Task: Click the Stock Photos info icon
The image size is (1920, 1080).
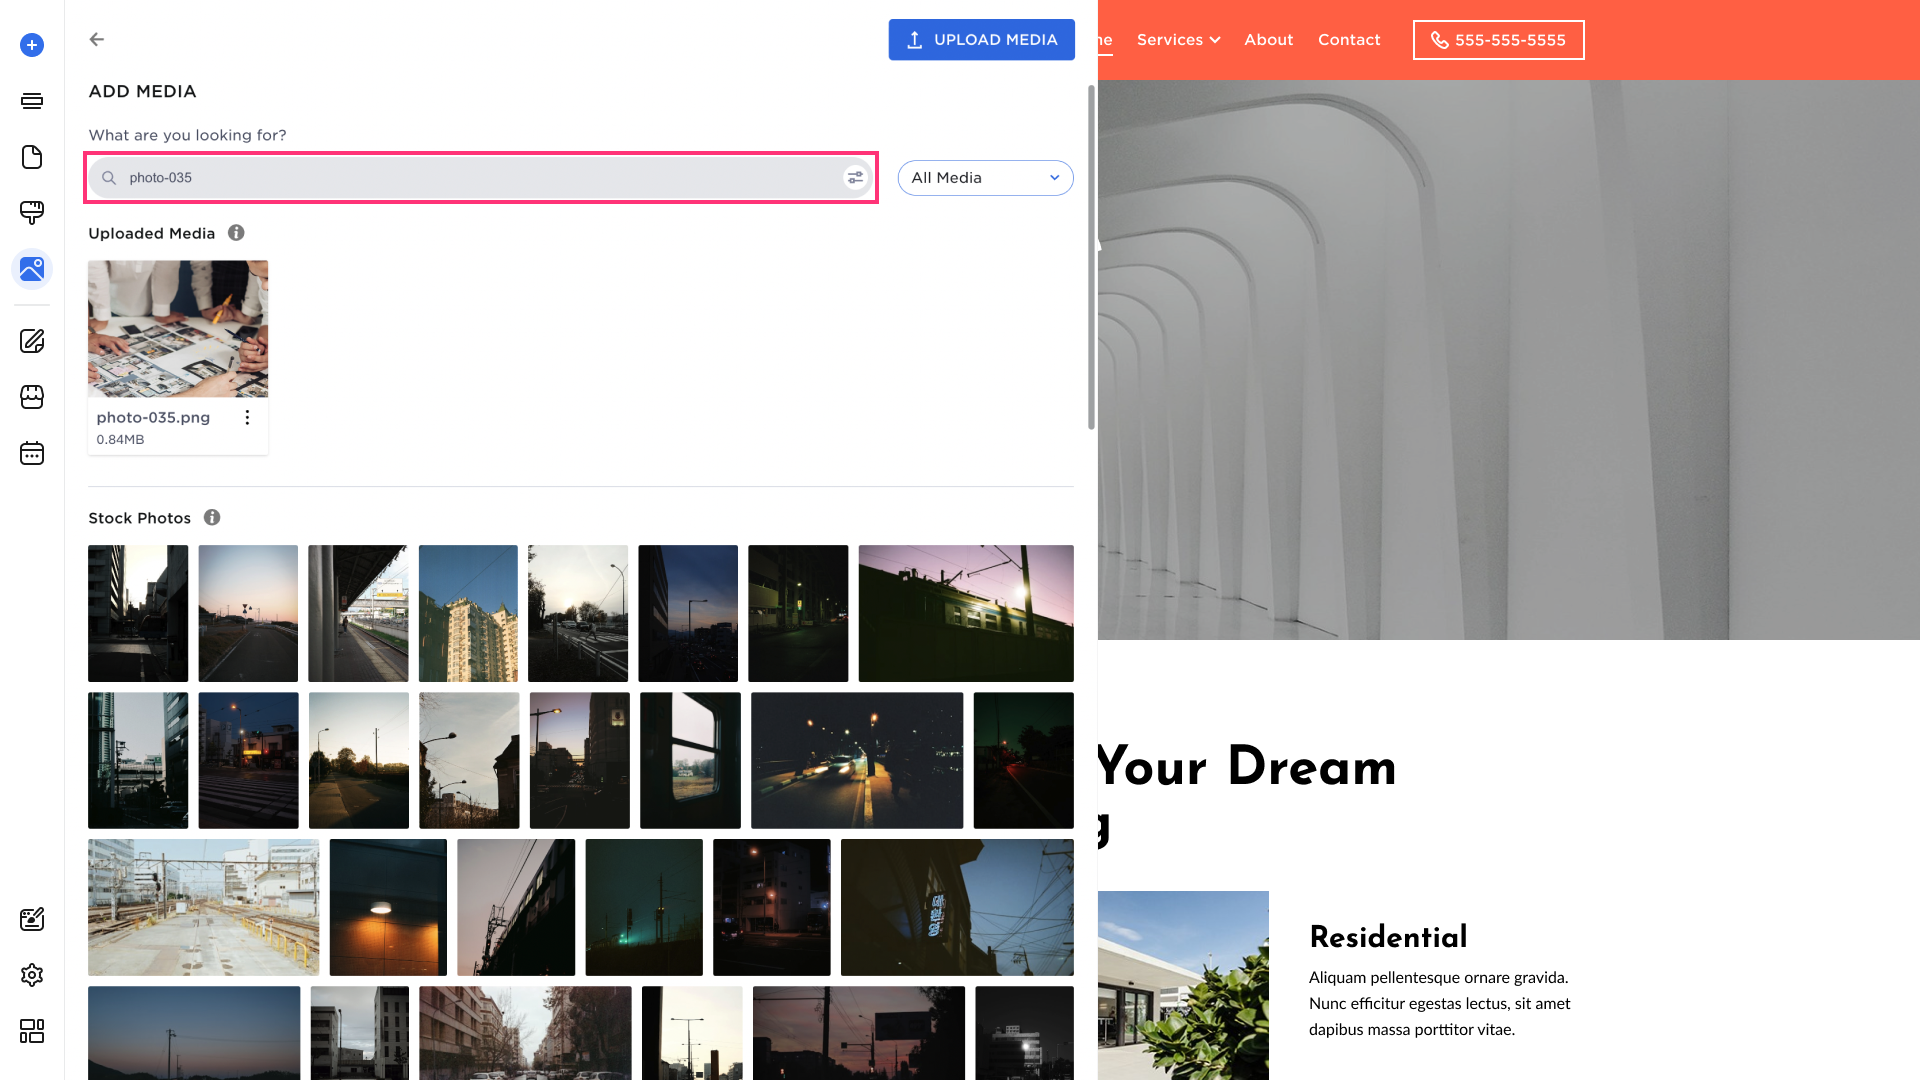Action: [212, 518]
